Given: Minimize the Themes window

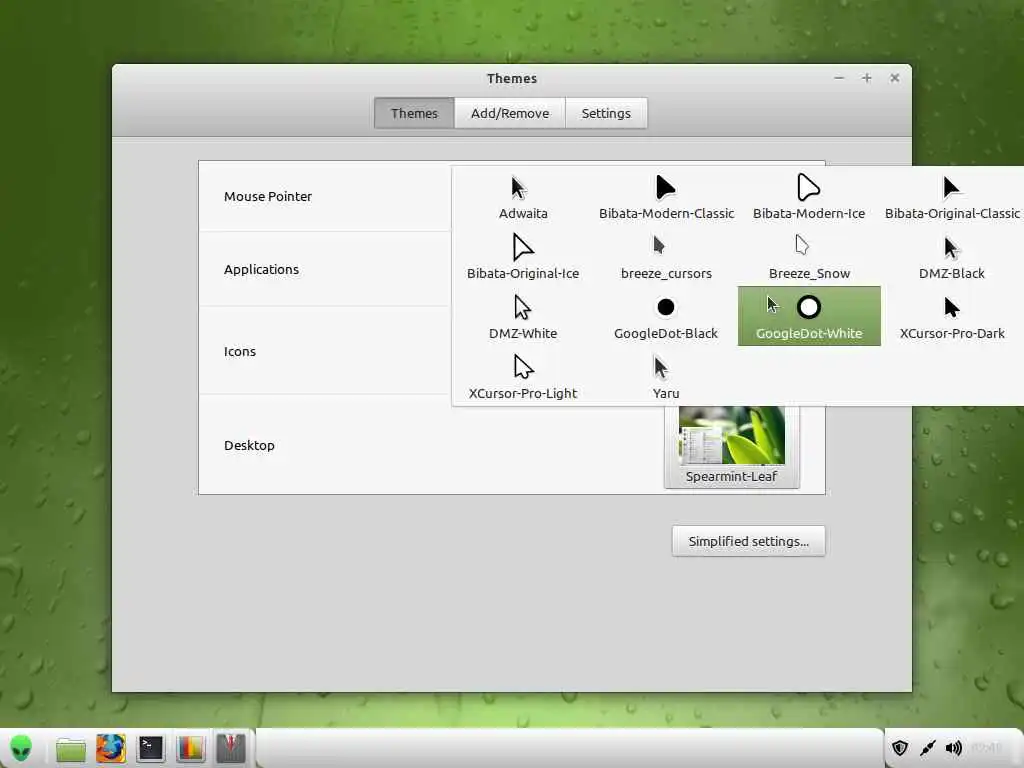Looking at the screenshot, I should pos(839,78).
